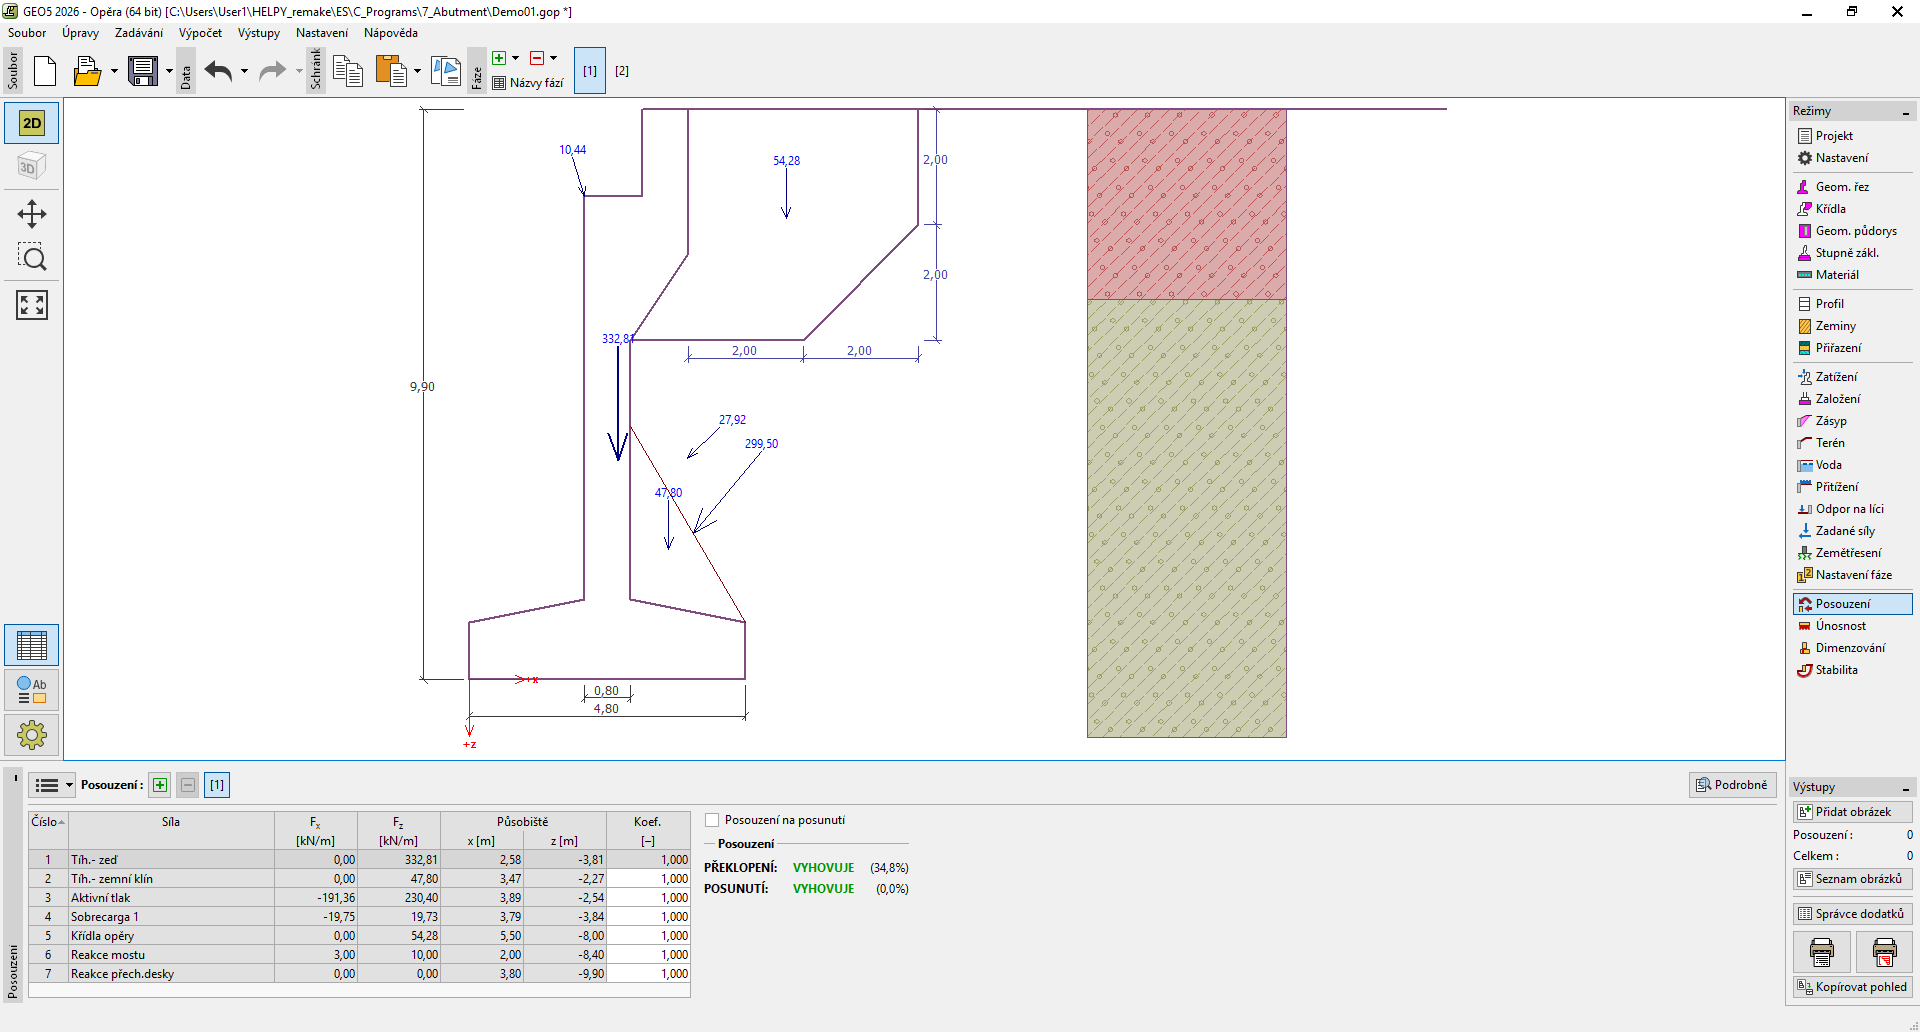
Task: Click the fit-to-window view icon
Action: pos(32,305)
